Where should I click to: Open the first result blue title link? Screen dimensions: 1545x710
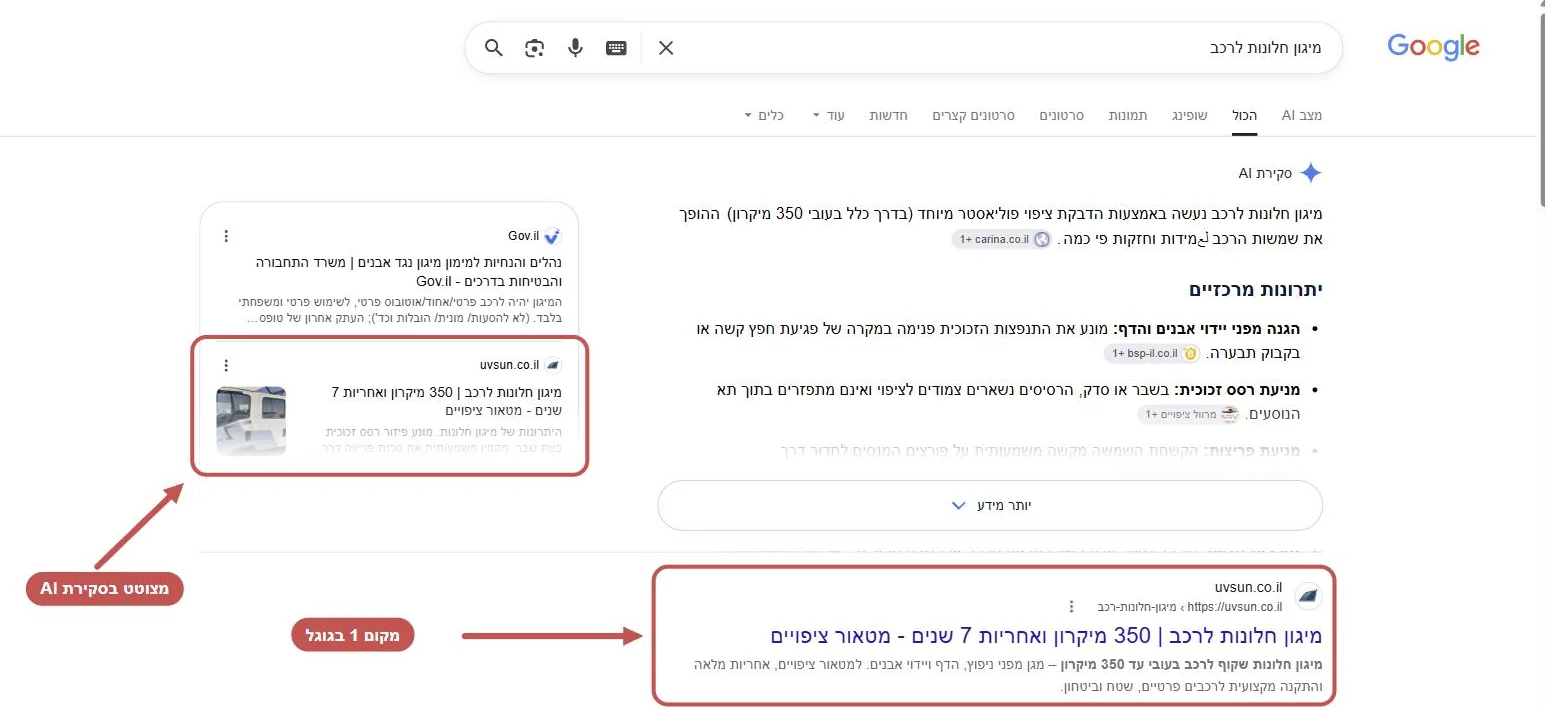tap(1046, 636)
